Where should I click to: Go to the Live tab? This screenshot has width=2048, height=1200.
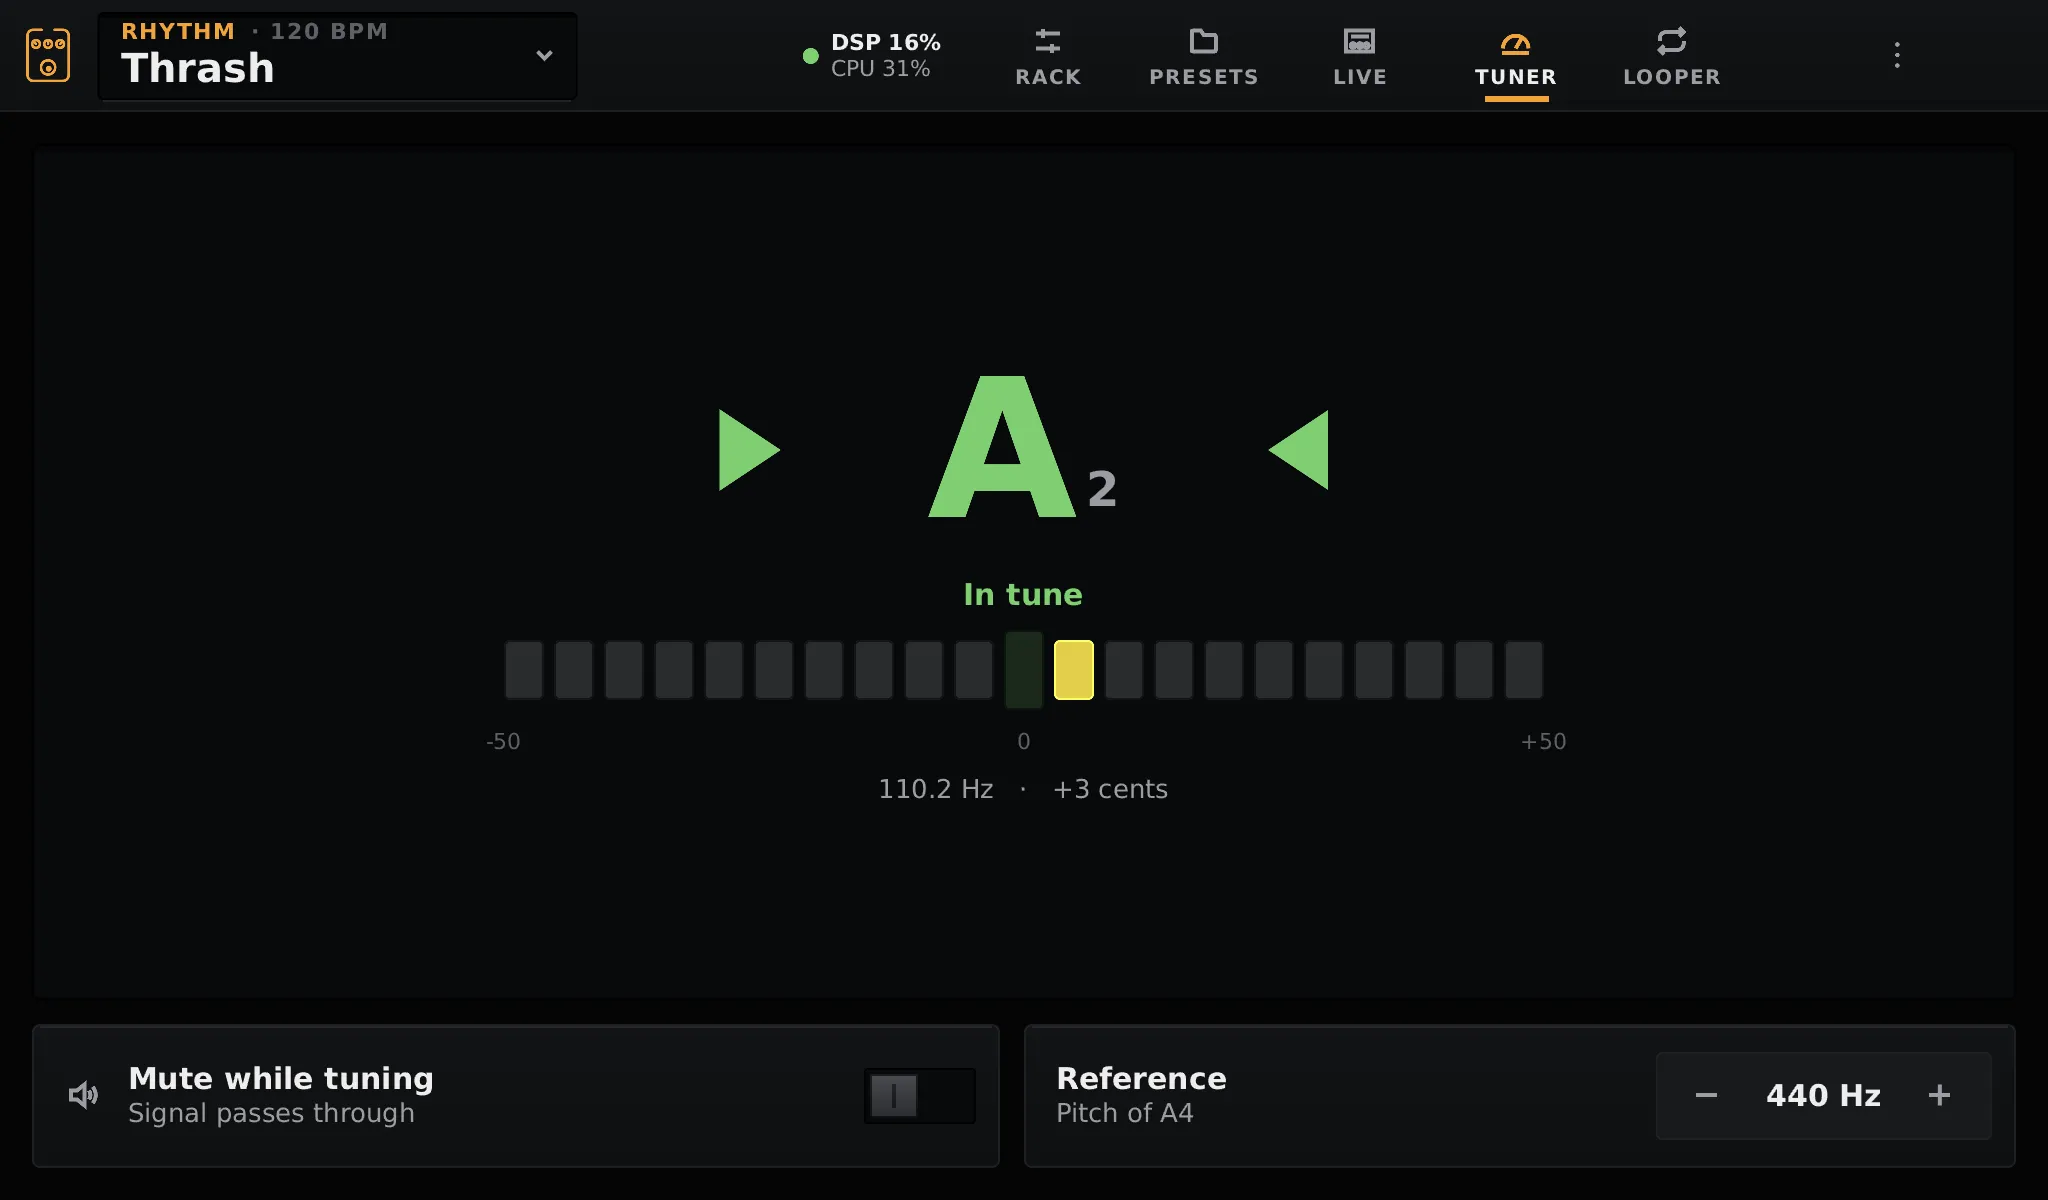[1360, 57]
